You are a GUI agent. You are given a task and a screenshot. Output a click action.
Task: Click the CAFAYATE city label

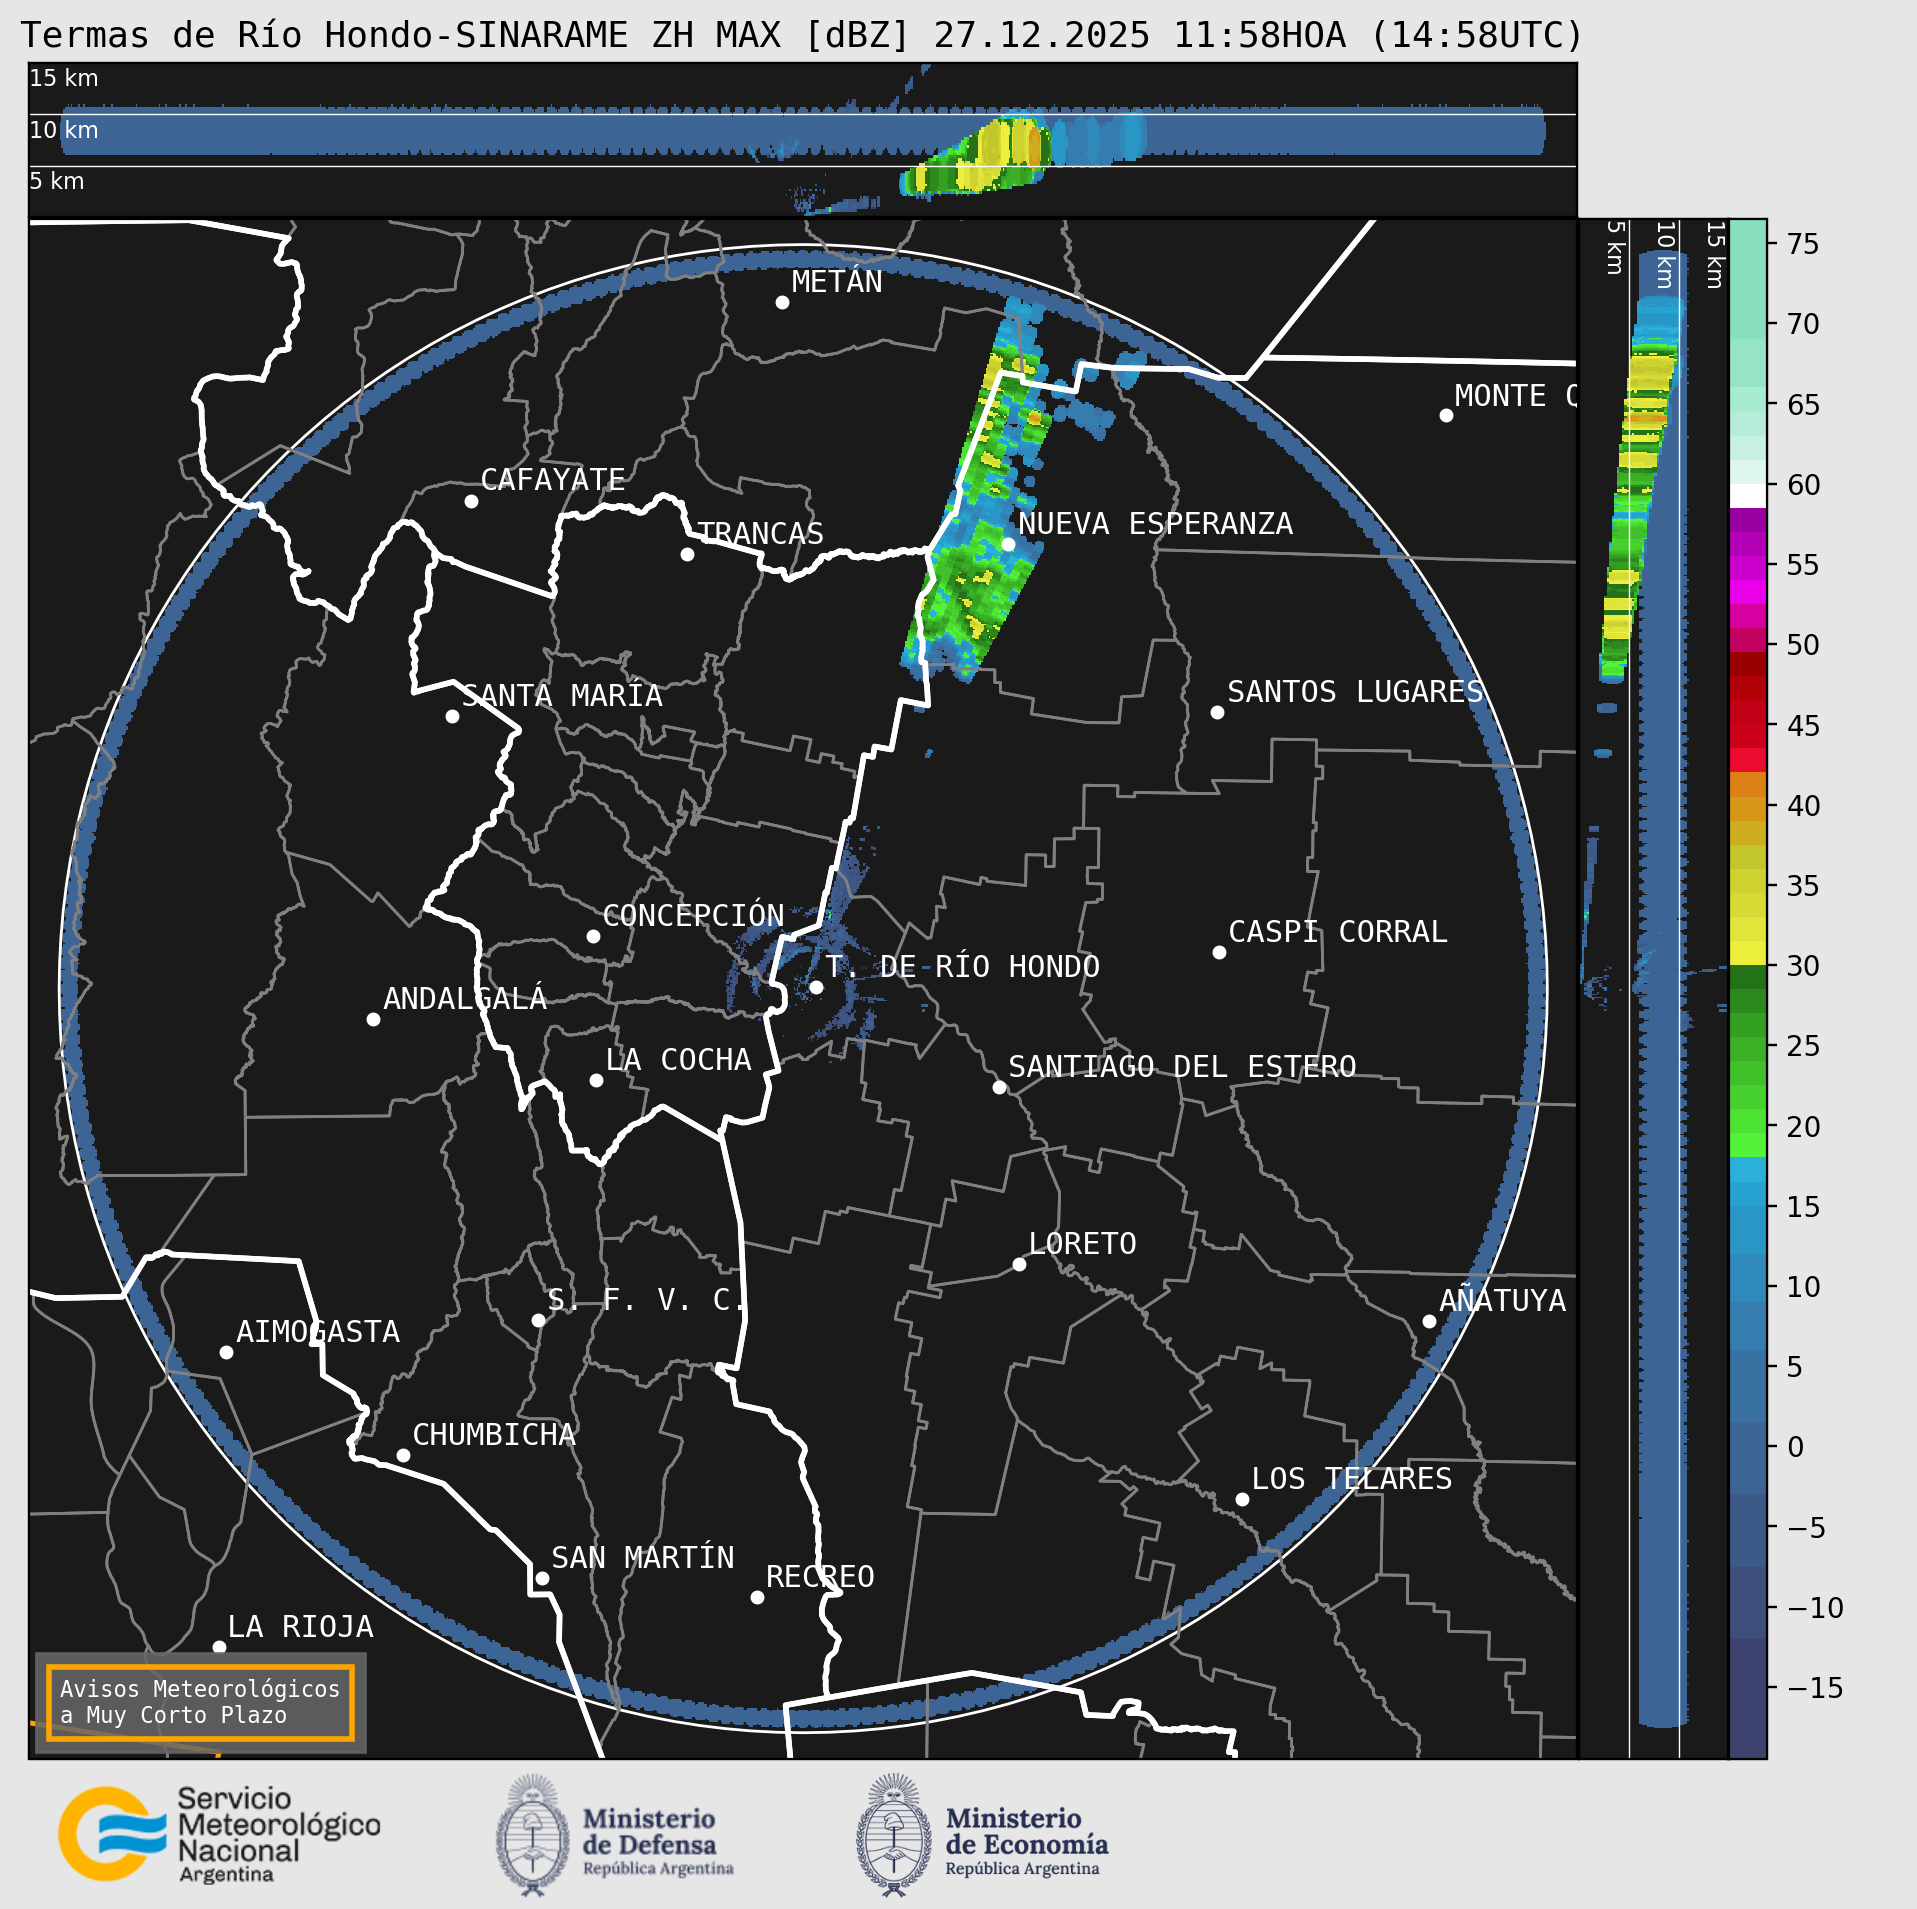tap(553, 480)
